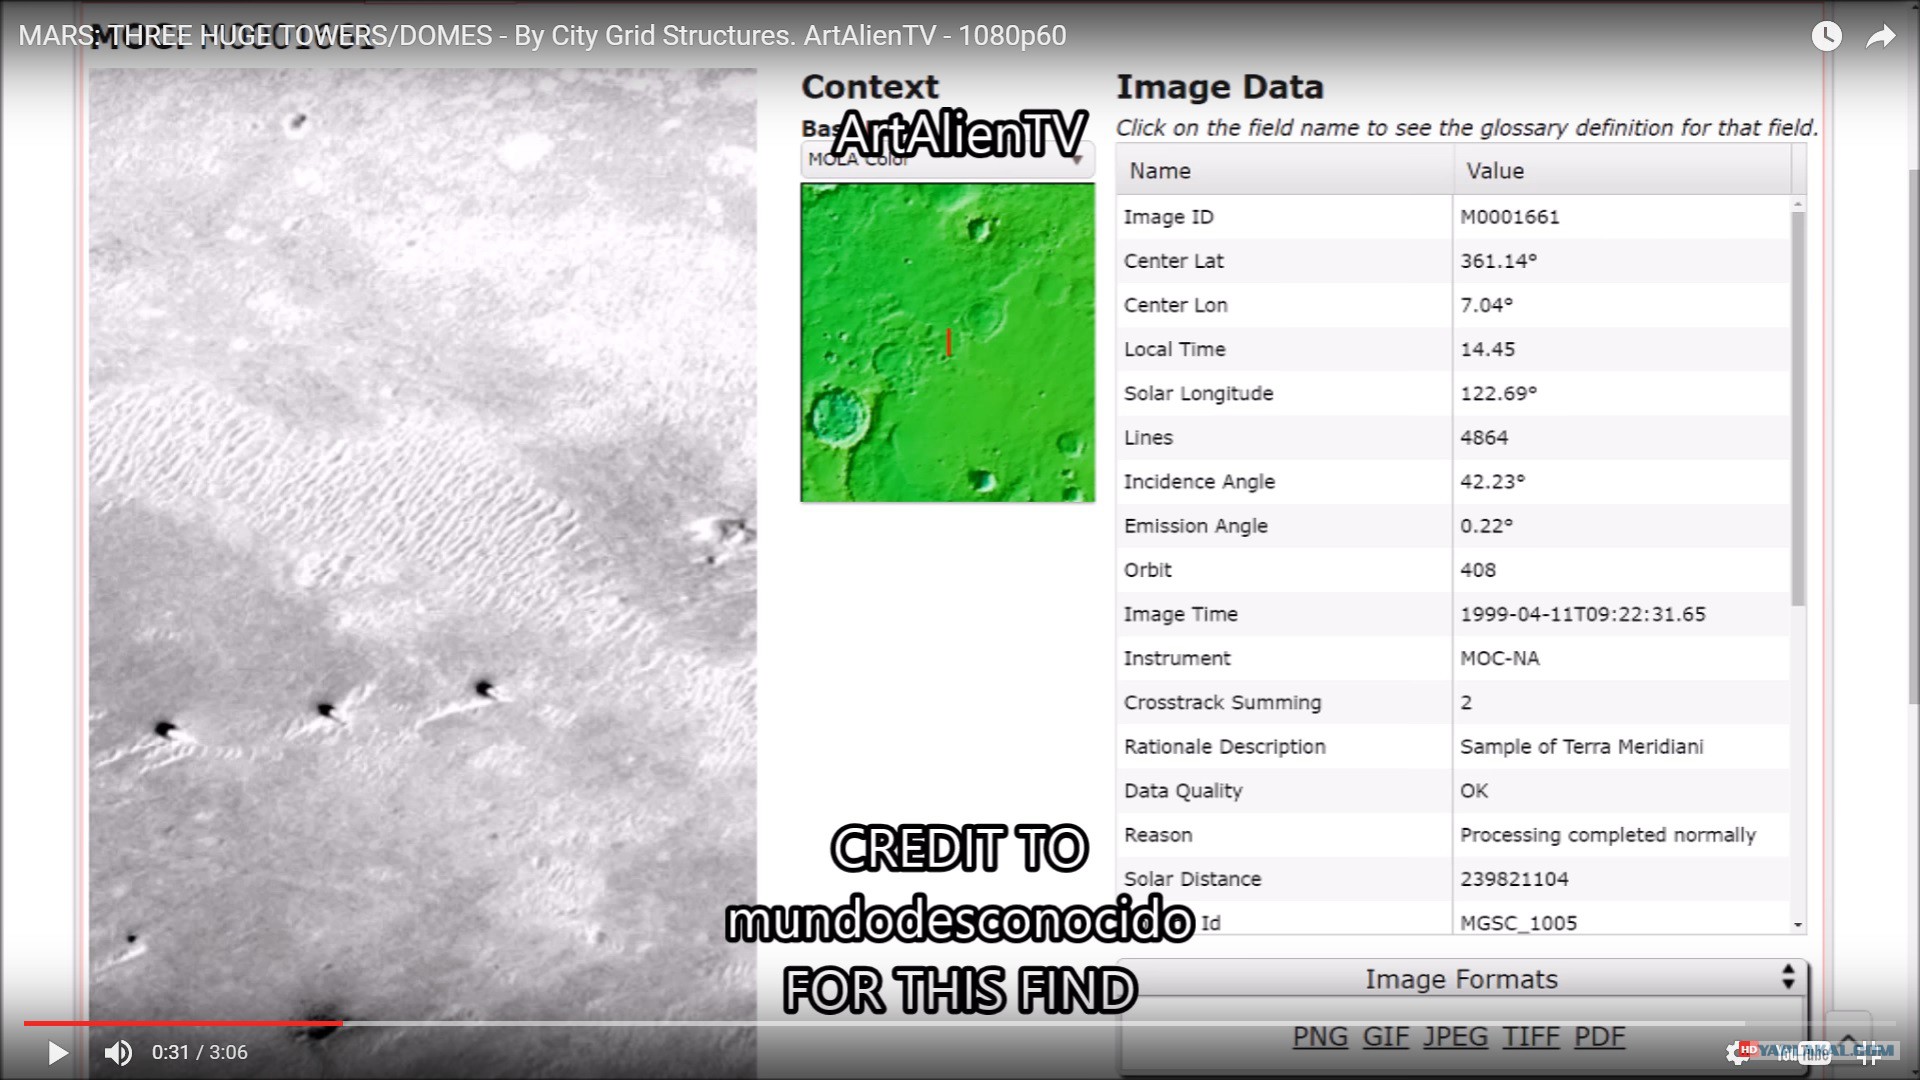Viewport: 1920px width, 1080px height.
Task: Mute the video volume
Action: pyautogui.click(x=118, y=1052)
